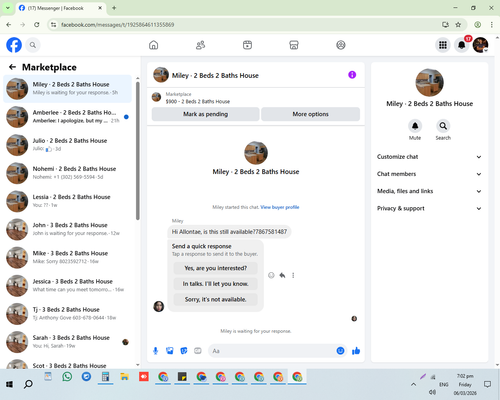Open the Sarah - 3 Beds 2 Baths House chat
500x400 pixels.
tap(68, 342)
